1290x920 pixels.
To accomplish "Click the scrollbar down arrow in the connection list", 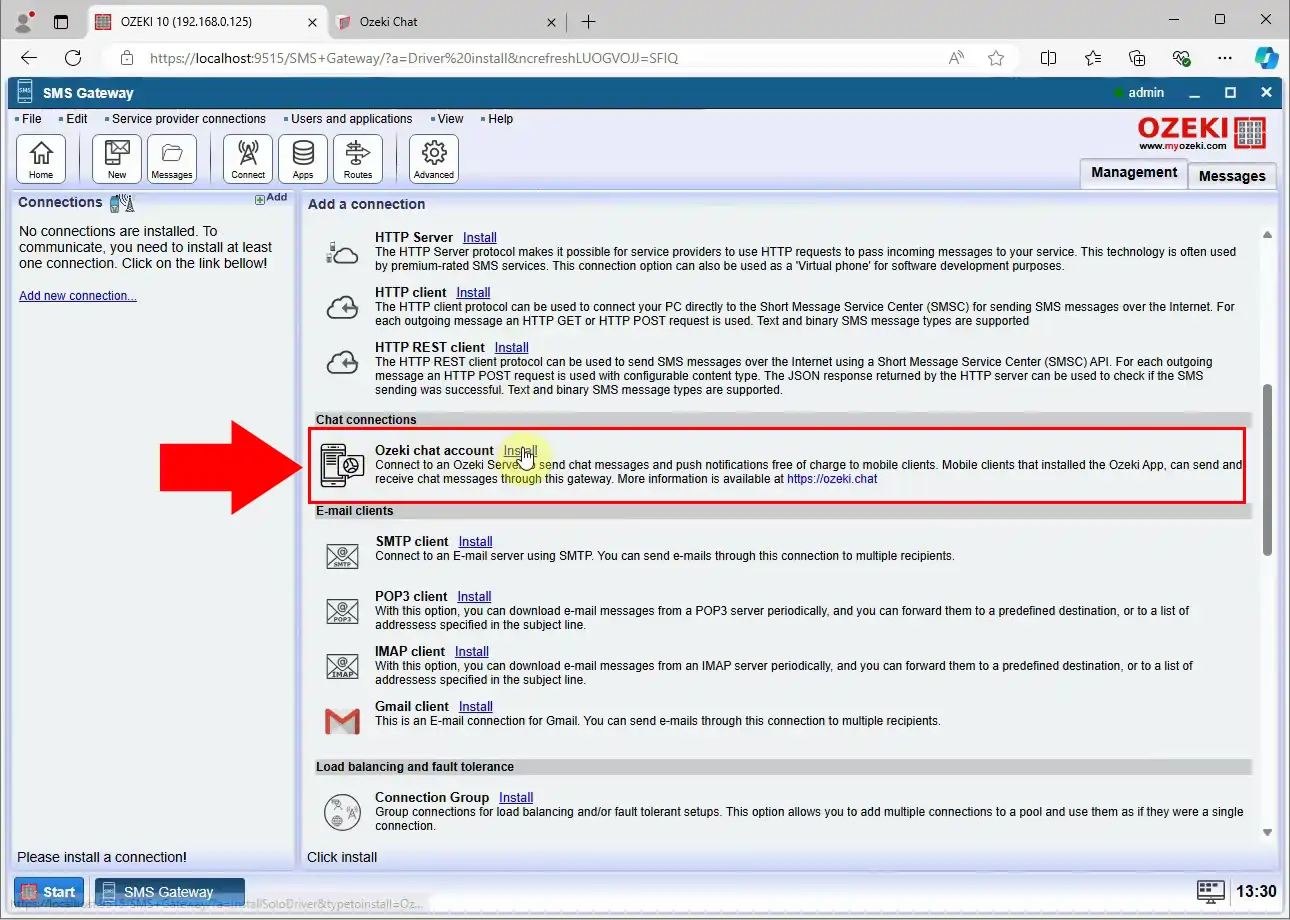I will (x=1267, y=832).
